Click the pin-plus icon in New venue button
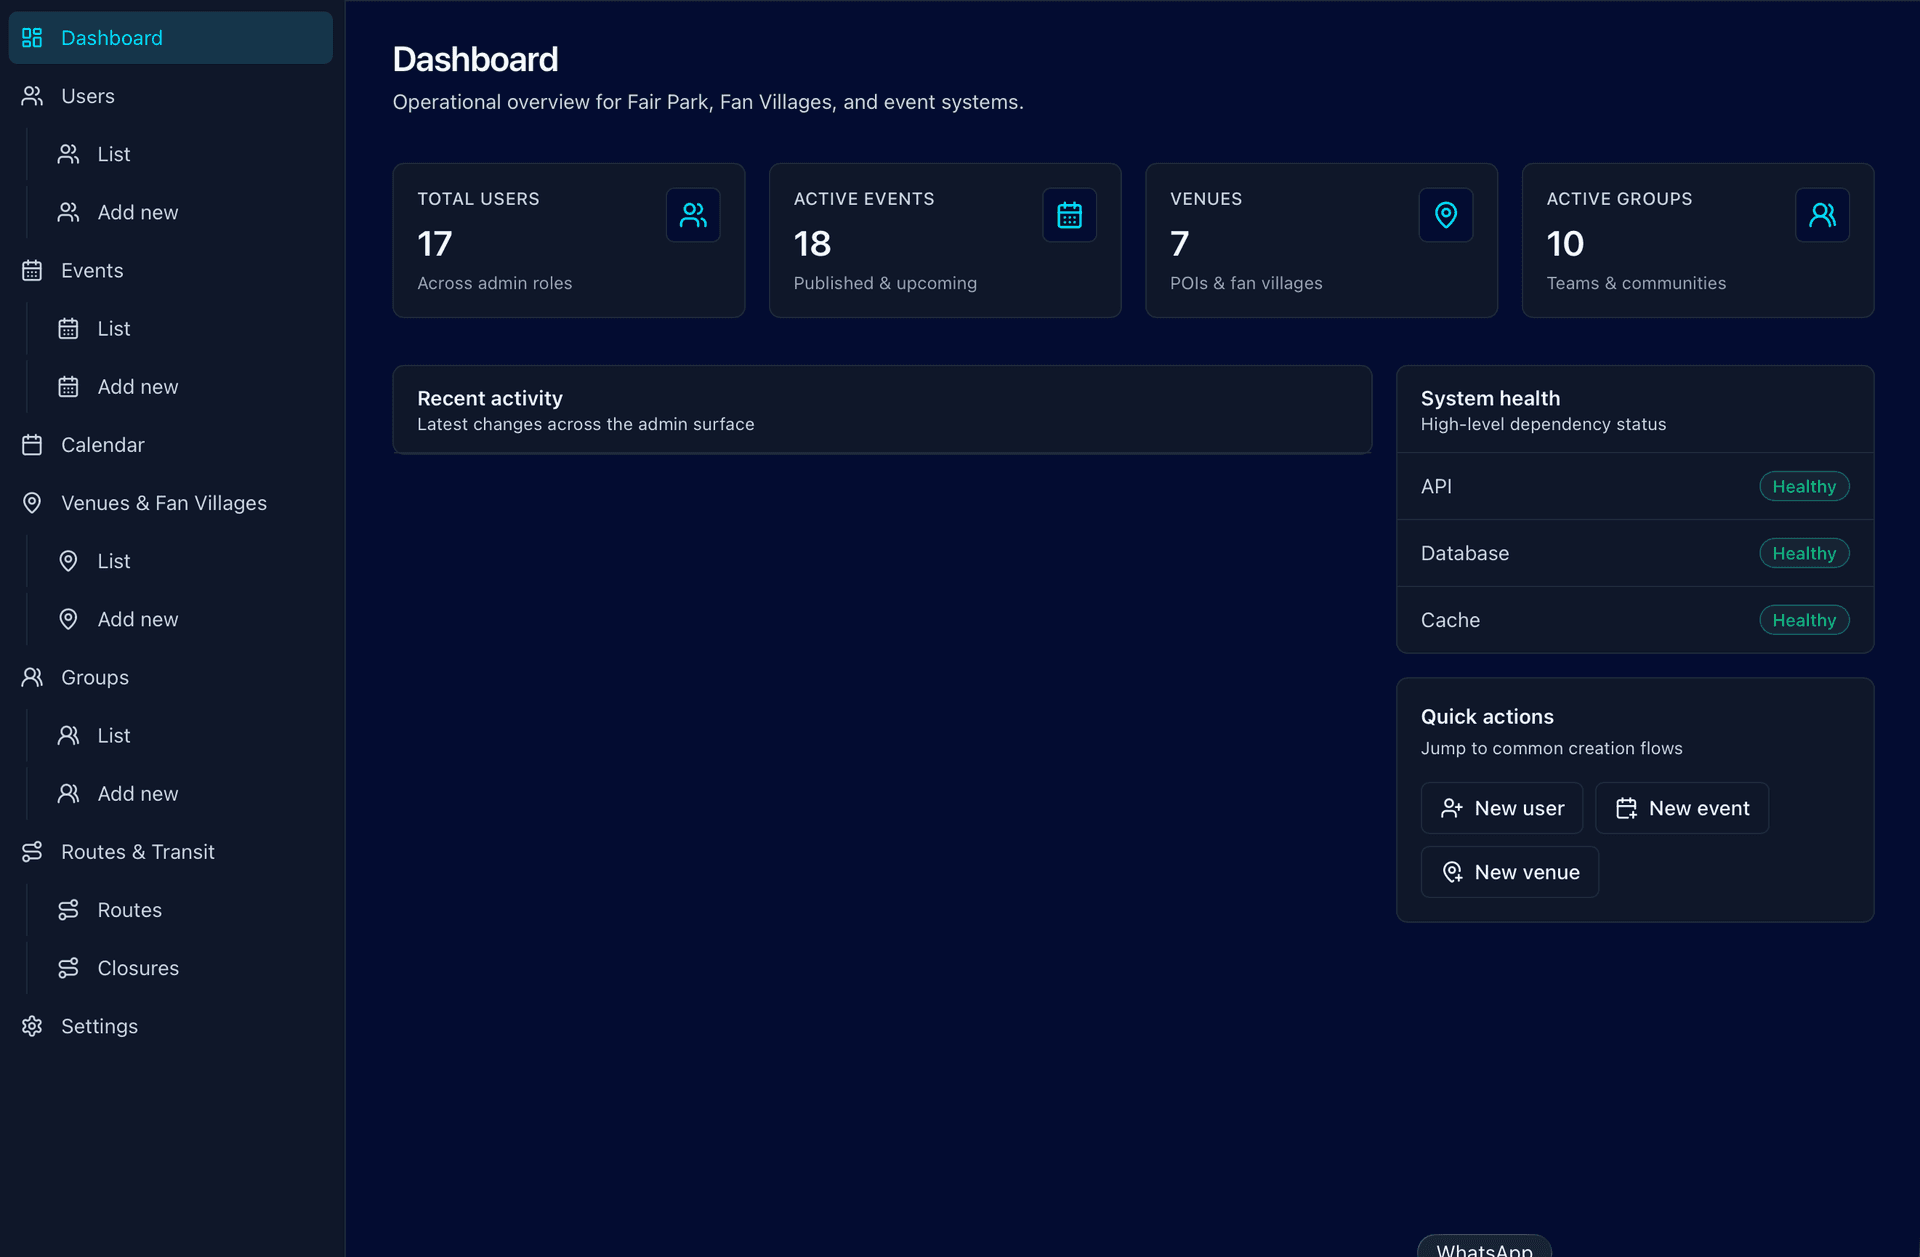1920x1257 pixels. pyautogui.click(x=1452, y=872)
